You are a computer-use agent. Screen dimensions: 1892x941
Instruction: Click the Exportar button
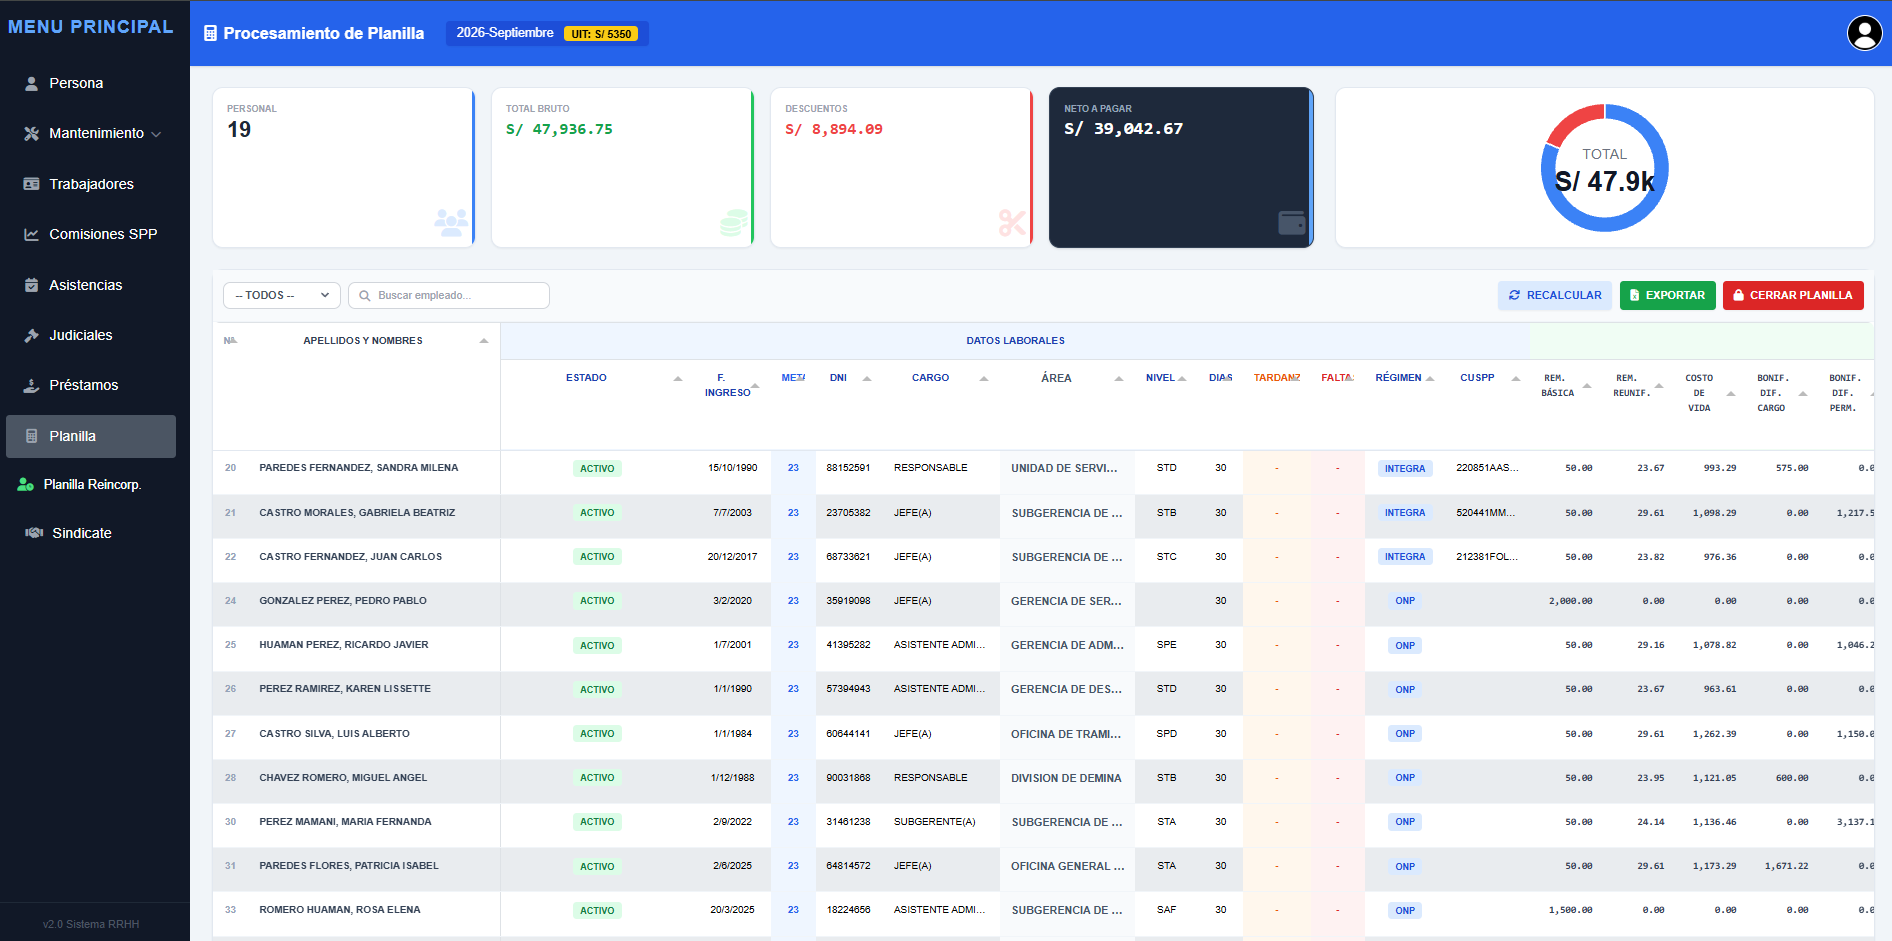[x=1667, y=295]
